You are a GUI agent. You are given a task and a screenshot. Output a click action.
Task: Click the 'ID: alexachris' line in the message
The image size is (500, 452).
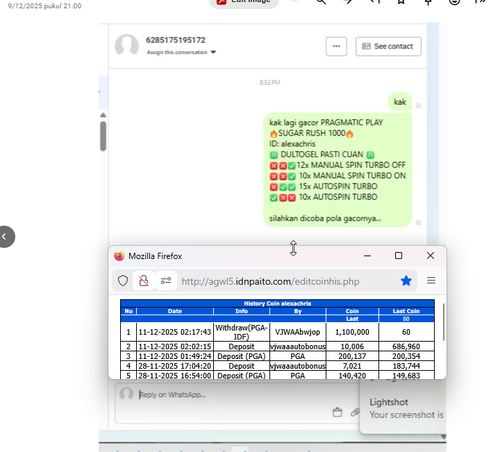point(292,144)
